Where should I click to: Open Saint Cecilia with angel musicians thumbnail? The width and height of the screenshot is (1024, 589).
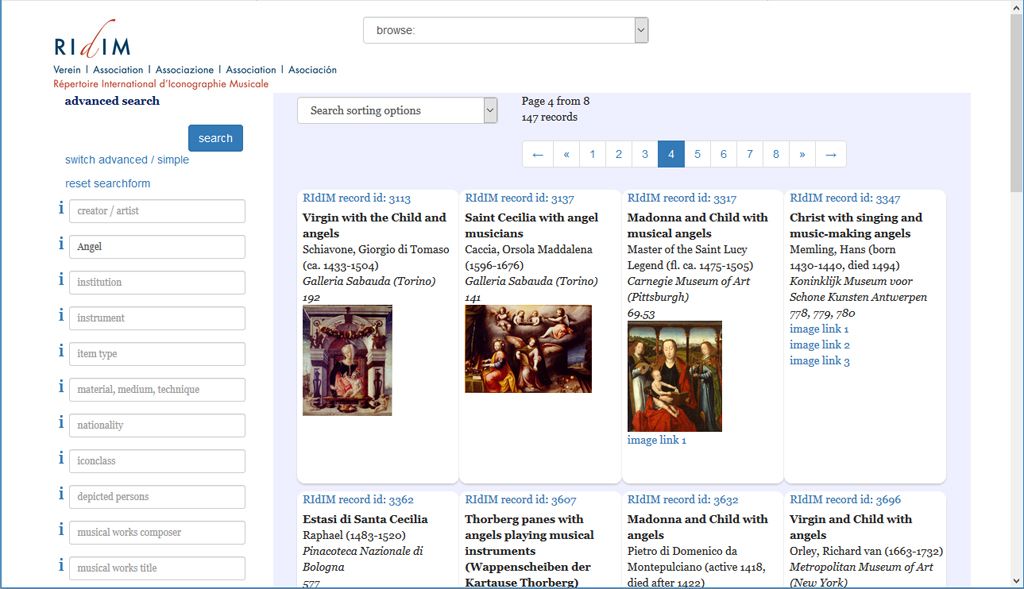coord(528,349)
